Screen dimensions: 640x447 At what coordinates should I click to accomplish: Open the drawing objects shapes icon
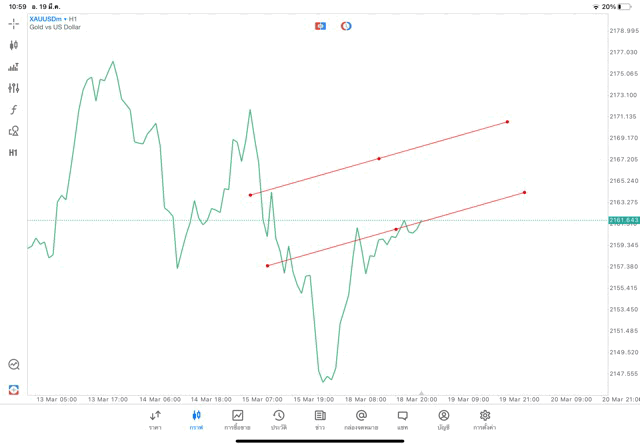(13, 131)
